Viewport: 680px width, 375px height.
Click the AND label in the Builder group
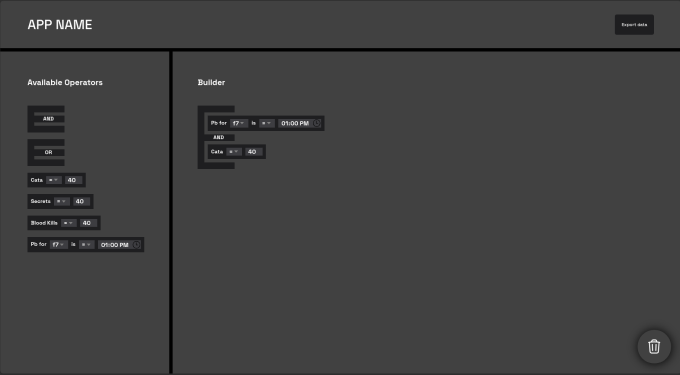(x=219, y=137)
